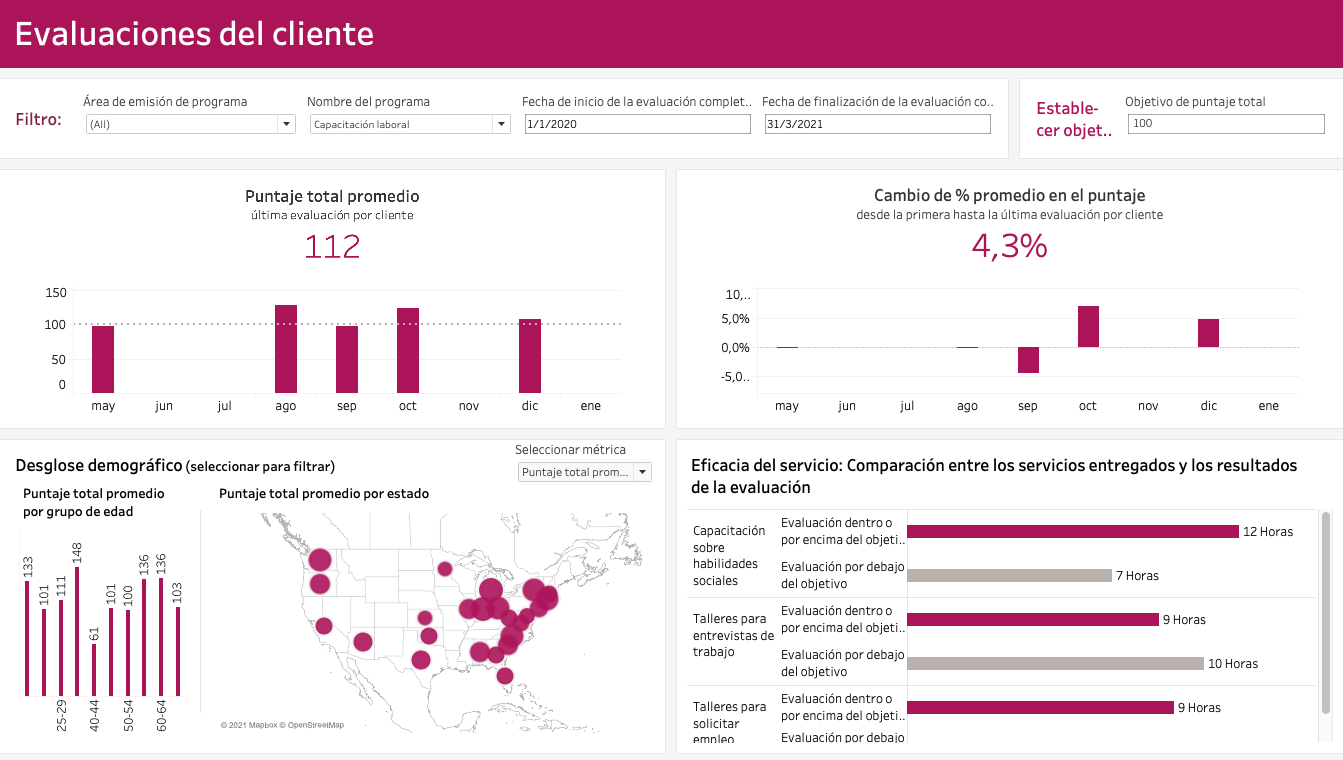Select the Florida bubble on the map
Viewport: 1343px width, 760px height.
[505, 676]
